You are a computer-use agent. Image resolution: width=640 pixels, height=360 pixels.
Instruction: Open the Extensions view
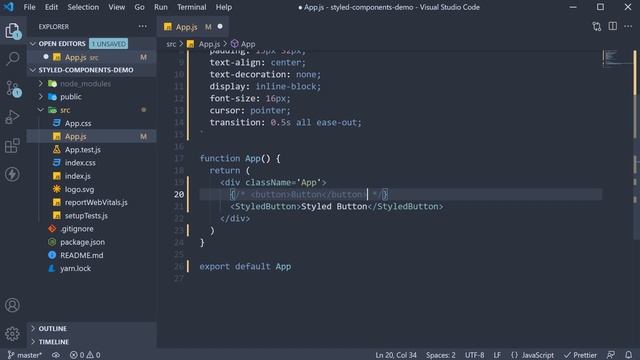click(x=13, y=146)
